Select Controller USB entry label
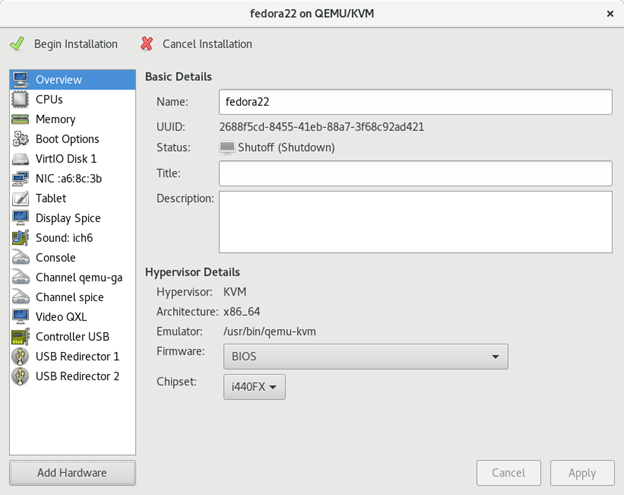The width and height of the screenshot is (624, 495). coord(72,337)
